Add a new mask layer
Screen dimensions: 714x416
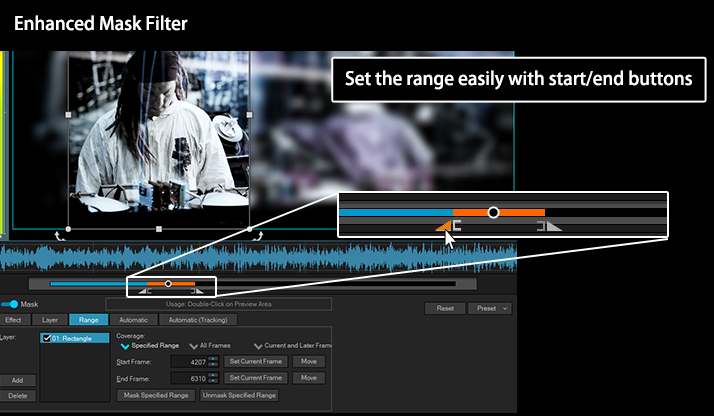click(x=18, y=380)
